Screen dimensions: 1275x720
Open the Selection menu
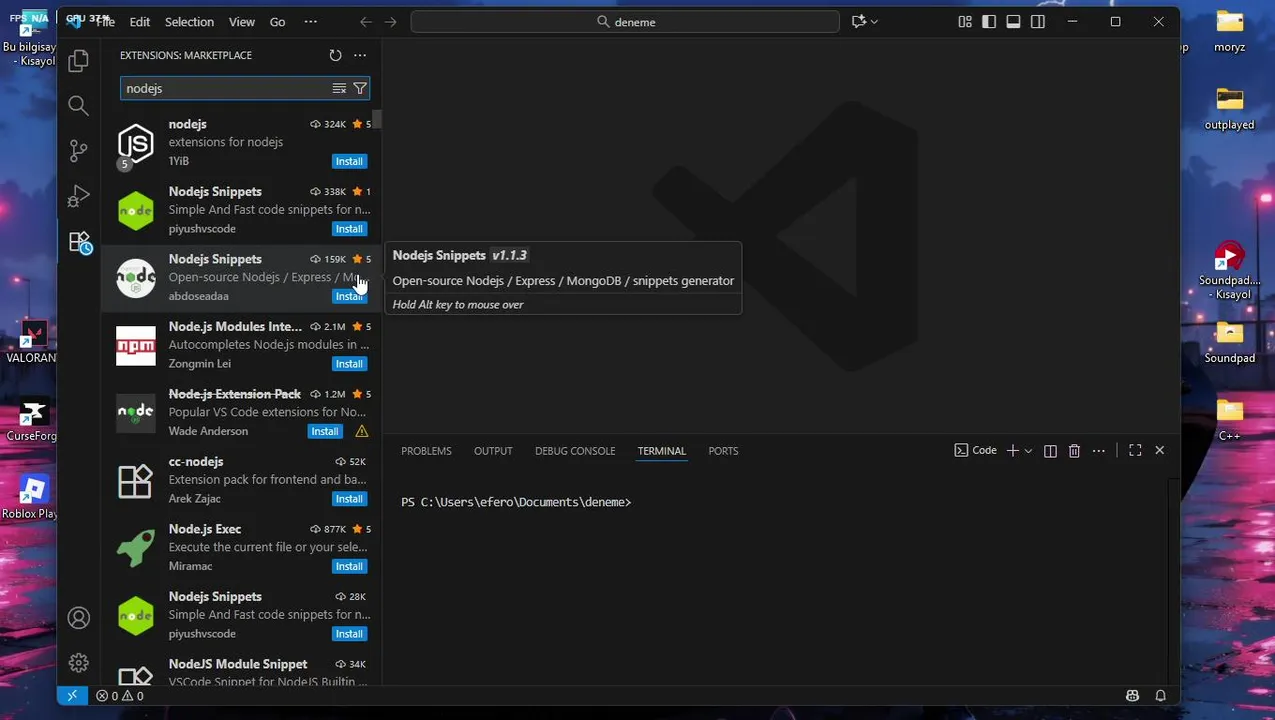point(189,21)
